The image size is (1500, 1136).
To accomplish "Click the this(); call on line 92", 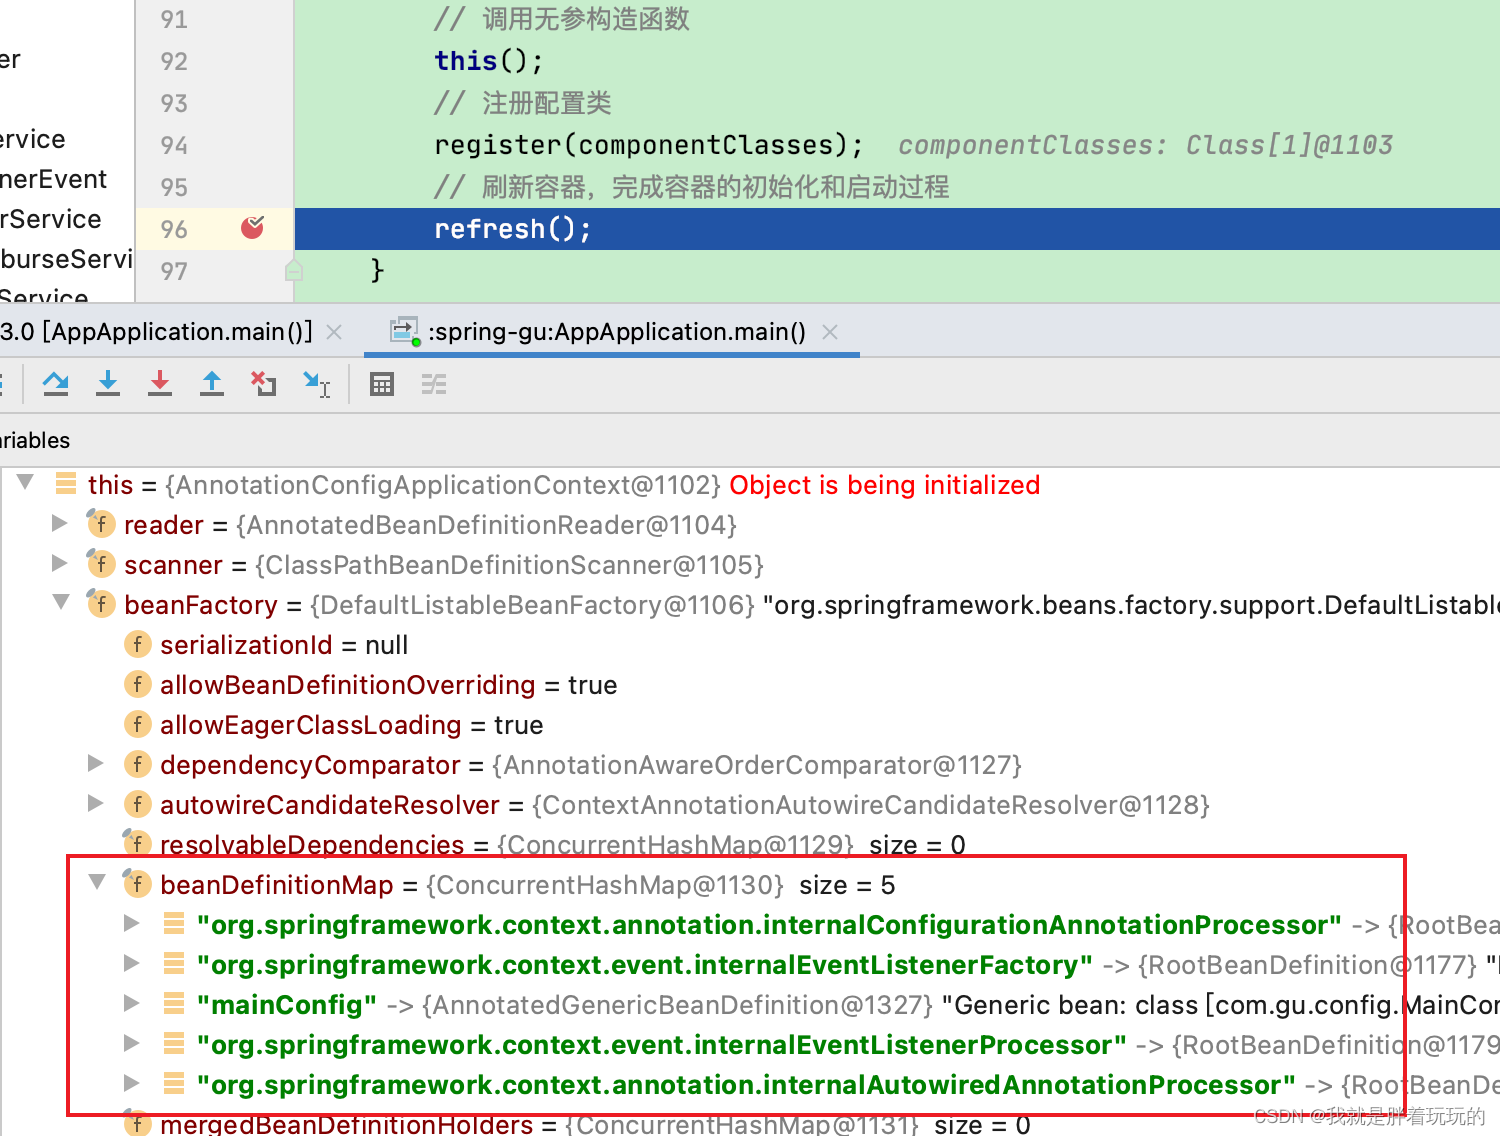I will pyautogui.click(x=489, y=61).
